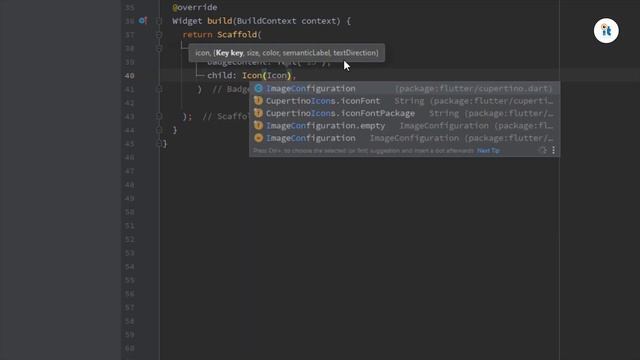Click the closing brace on line 44
640x360 pixels.
pos(175,130)
